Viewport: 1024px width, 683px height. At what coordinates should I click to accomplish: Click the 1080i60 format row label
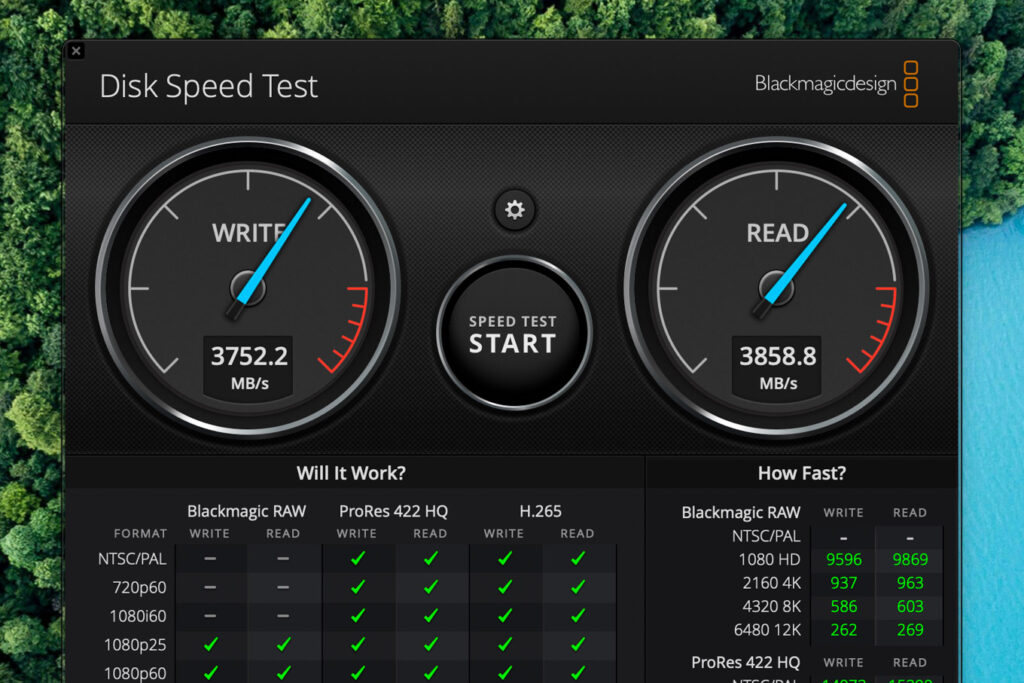pos(138,616)
